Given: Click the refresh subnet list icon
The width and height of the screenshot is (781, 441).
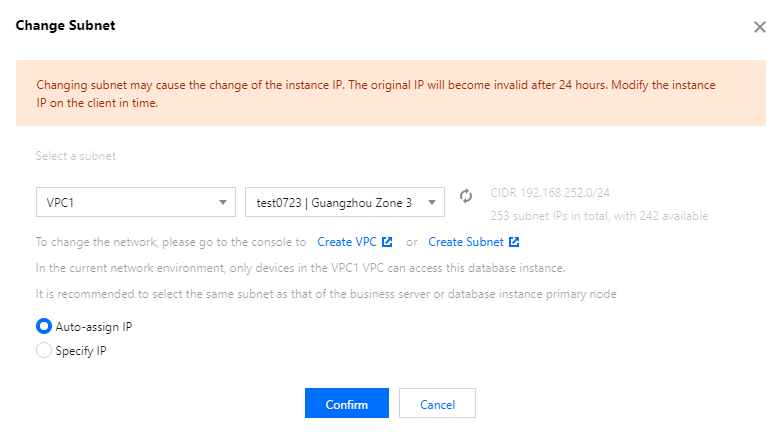Looking at the screenshot, I should coord(465,196).
